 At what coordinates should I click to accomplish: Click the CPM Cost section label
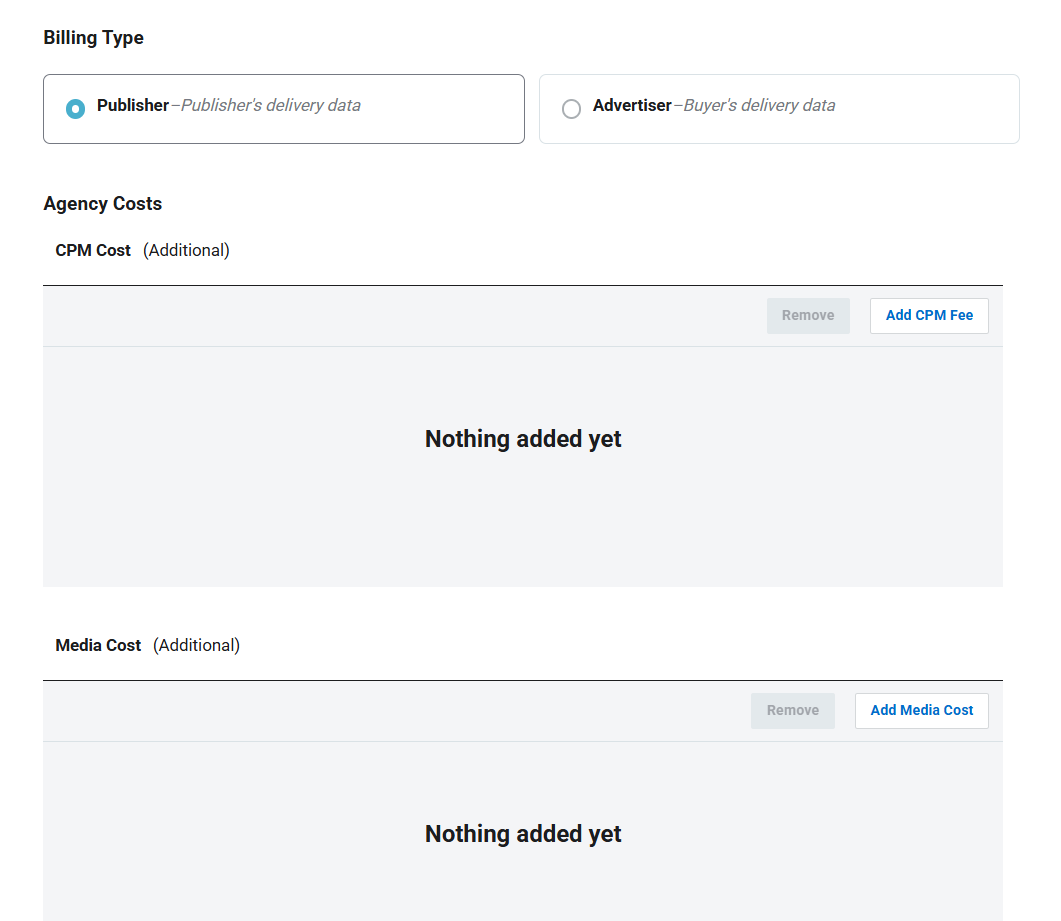click(93, 250)
